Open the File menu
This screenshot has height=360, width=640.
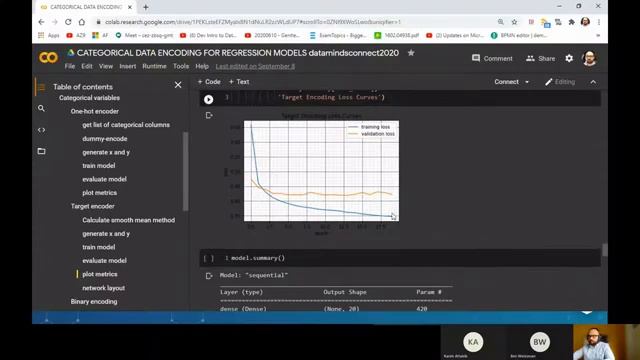pos(70,66)
